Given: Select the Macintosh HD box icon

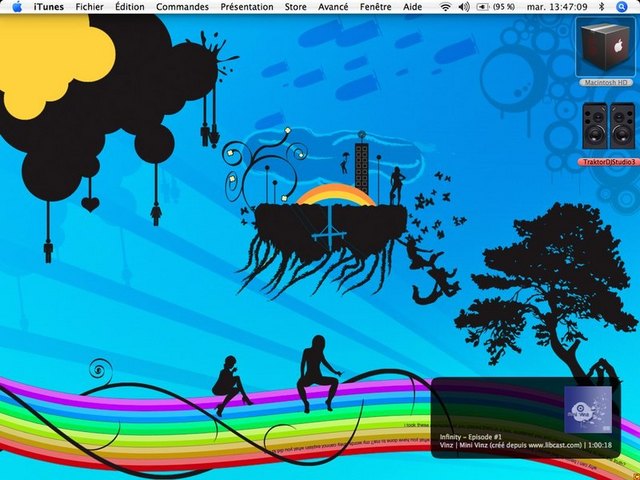Looking at the screenshot, I should click(x=606, y=47).
